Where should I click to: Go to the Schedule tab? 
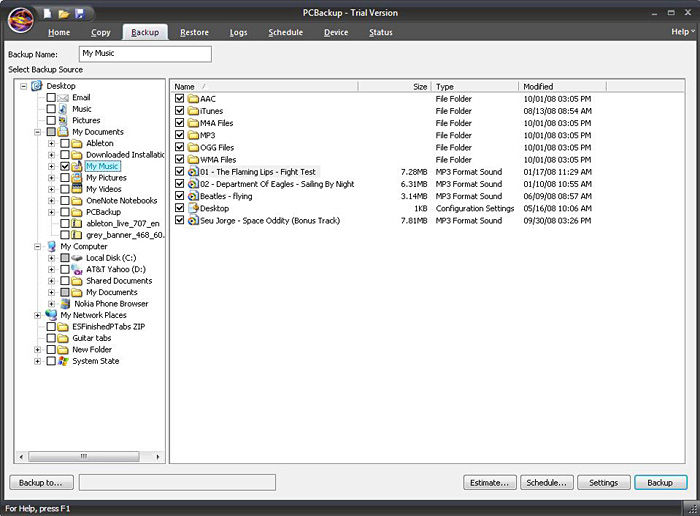(286, 32)
